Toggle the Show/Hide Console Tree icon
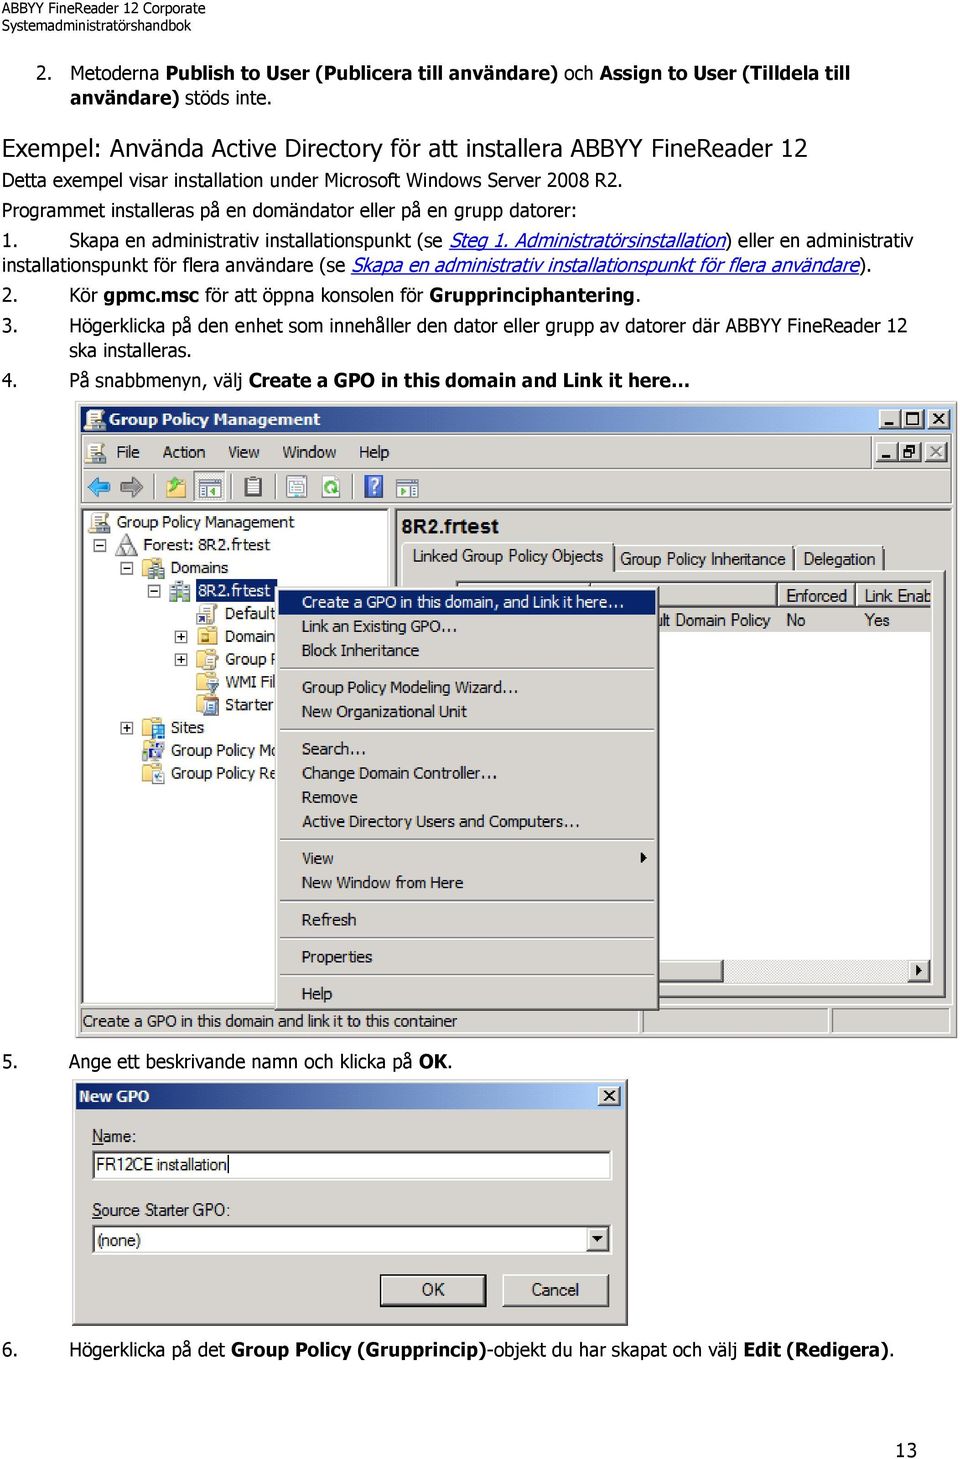 tap(210, 487)
